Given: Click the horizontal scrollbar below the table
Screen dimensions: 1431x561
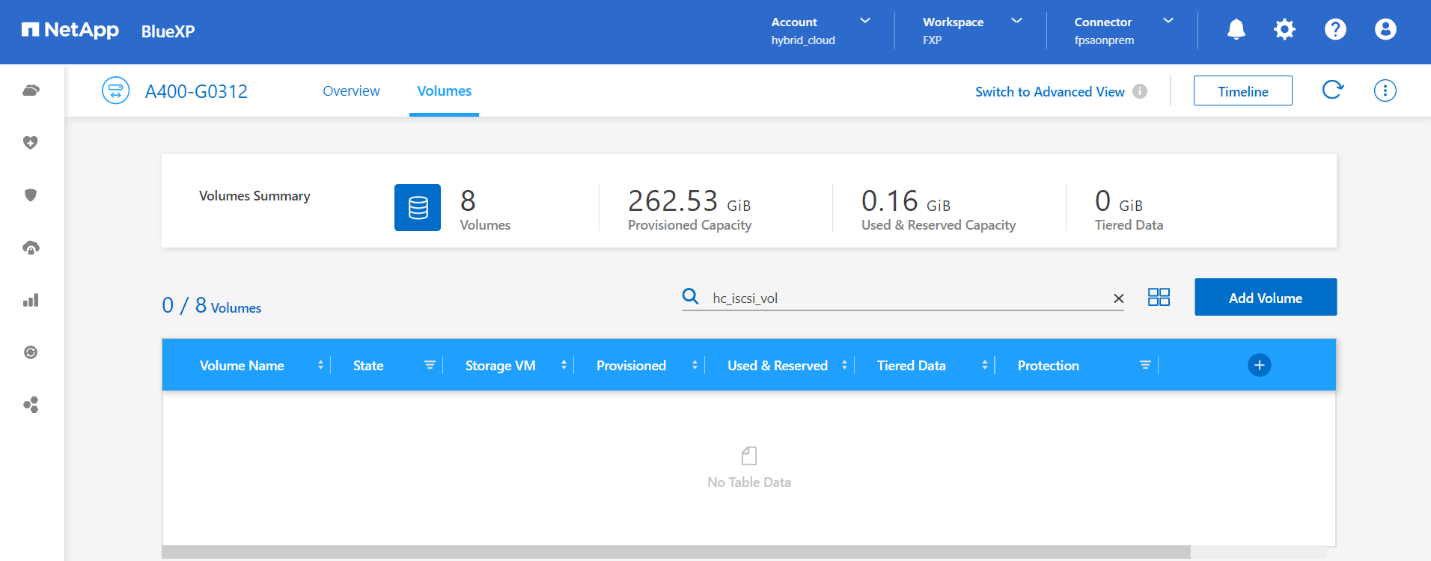Looking at the screenshot, I should tap(676, 552).
